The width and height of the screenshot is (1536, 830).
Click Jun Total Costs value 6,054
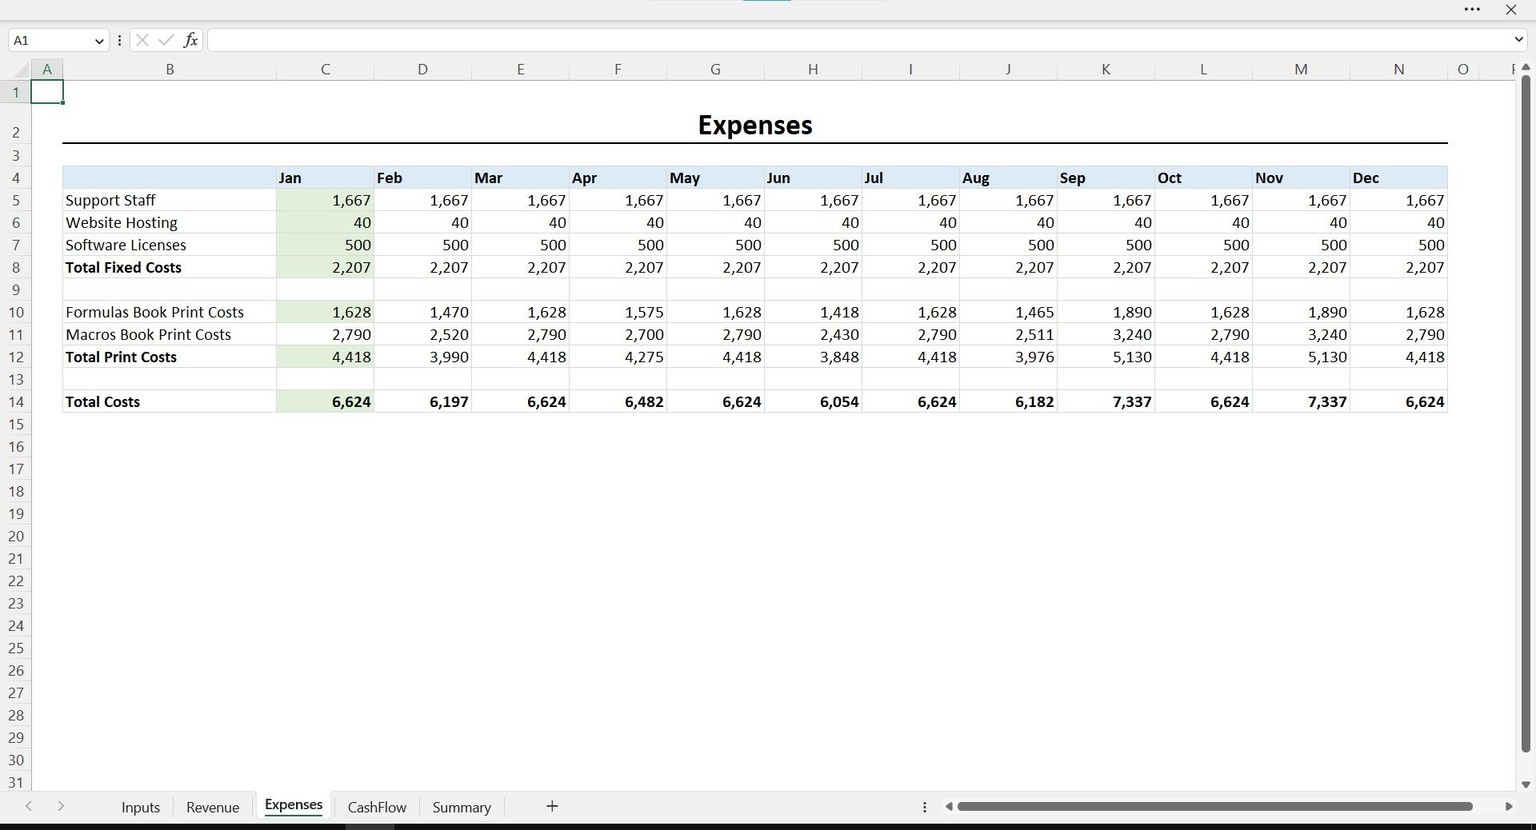tap(813, 402)
